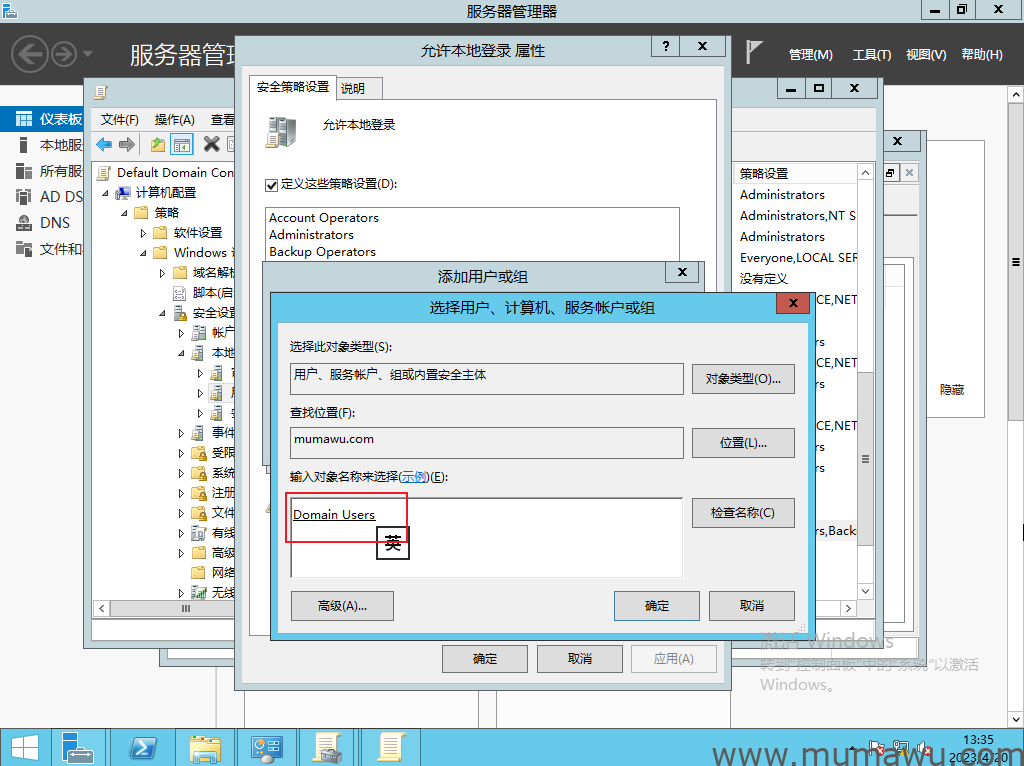Toggle the show/hide console tree toolbar icon
The image size is (1024, 766).
[181, 145]
